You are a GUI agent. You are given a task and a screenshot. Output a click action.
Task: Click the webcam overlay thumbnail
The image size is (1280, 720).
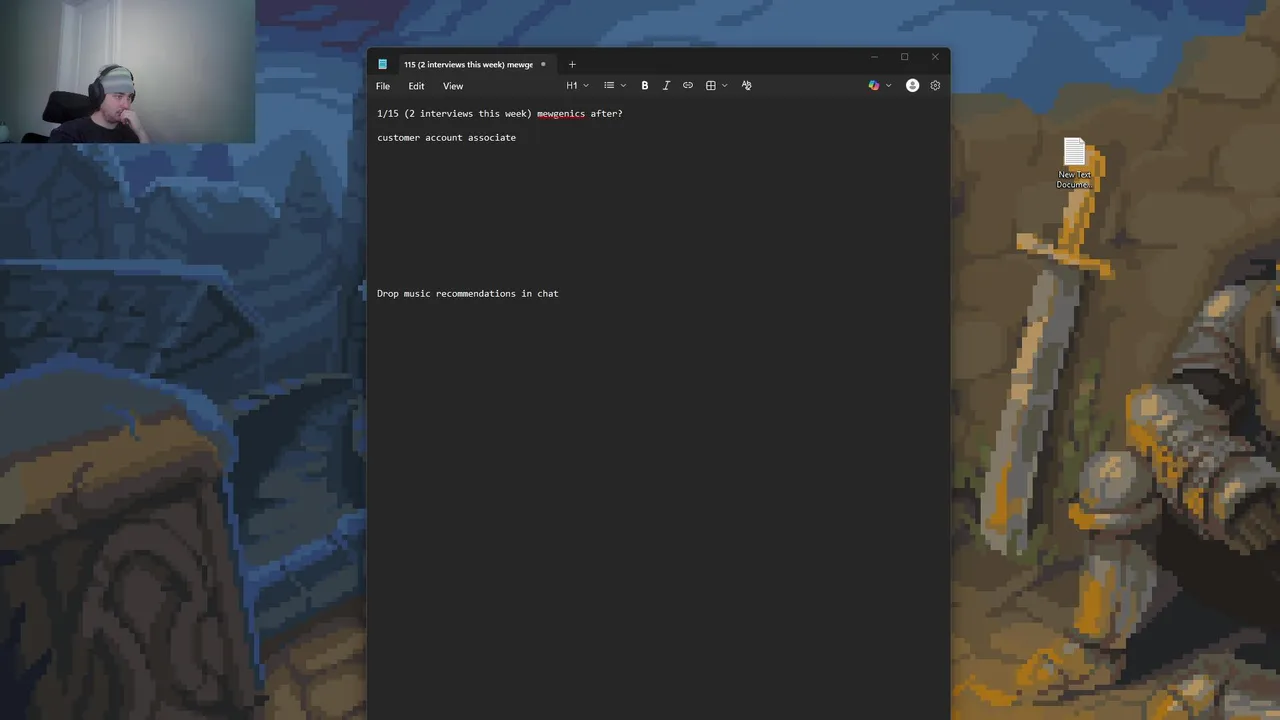point(127,71)
